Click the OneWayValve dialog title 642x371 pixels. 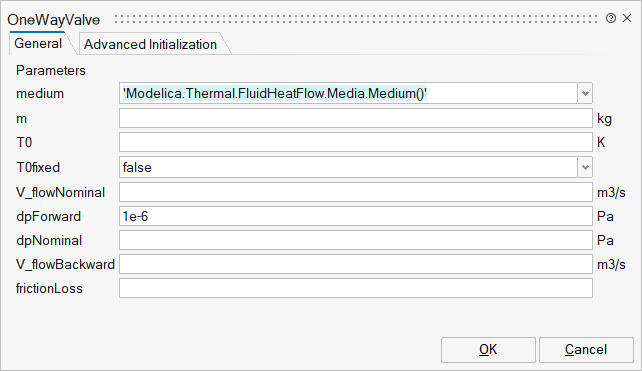click(x=54, y=20)
